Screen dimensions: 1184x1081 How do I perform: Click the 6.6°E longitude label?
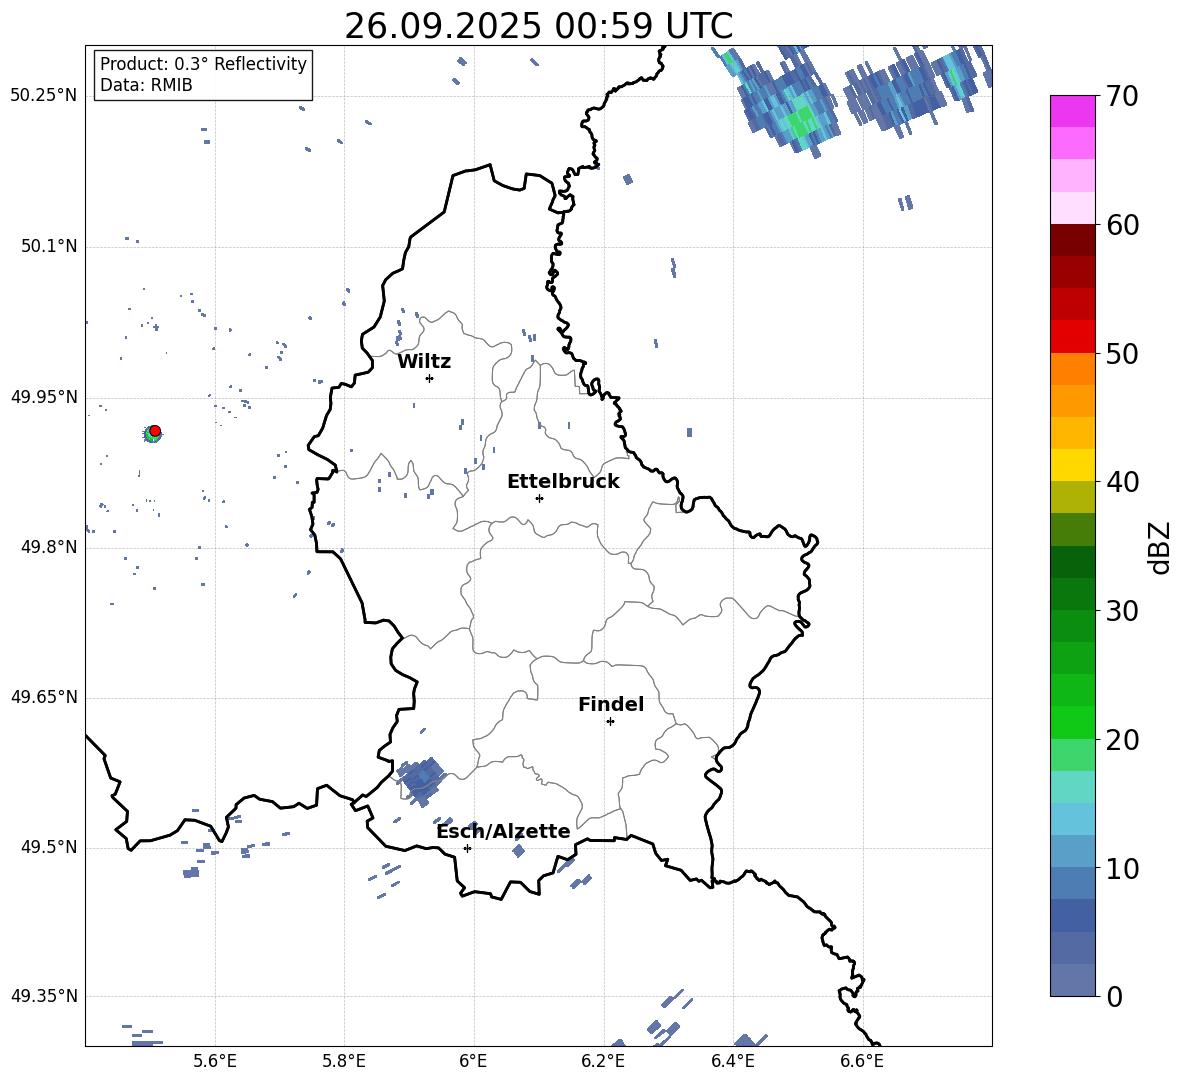coord(862,1062)
